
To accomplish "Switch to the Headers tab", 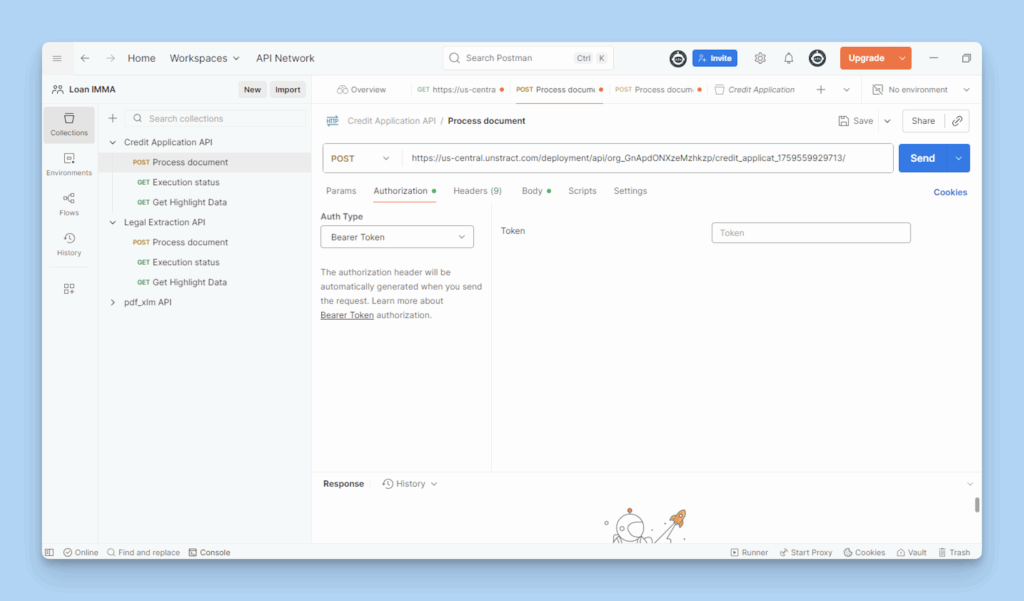I will click(477, 191).
